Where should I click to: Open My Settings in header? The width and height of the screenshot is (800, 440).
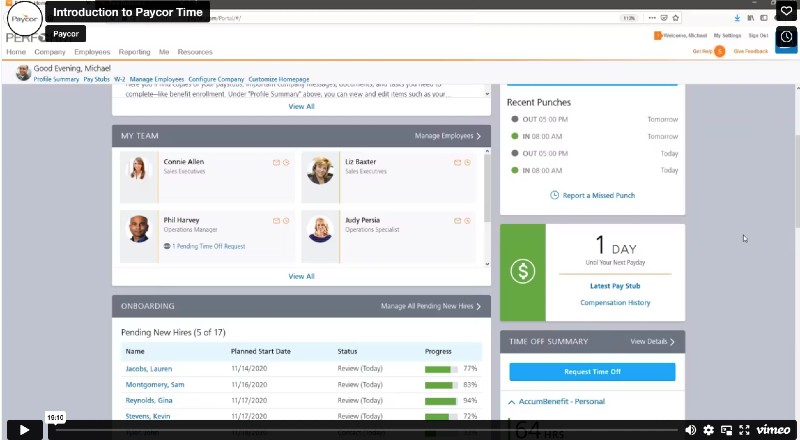coord(728,36)
